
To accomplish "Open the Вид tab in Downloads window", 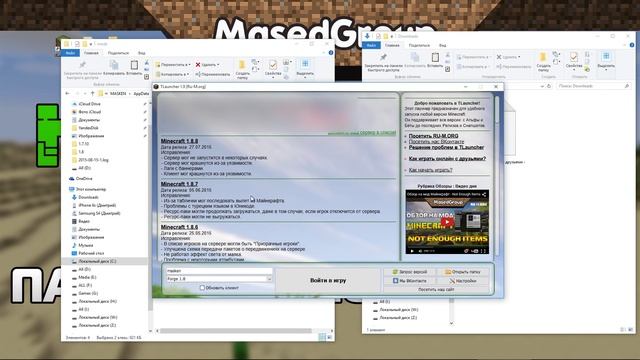I will (442, 45).
